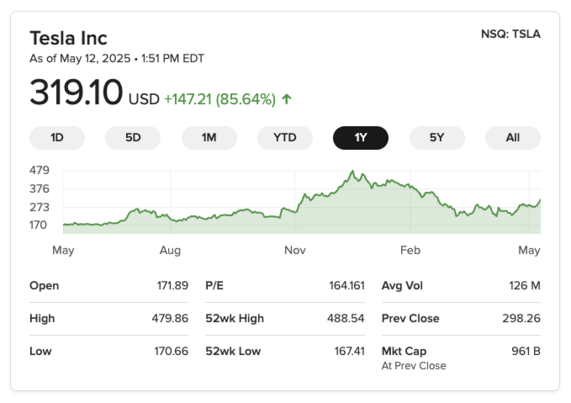Viewport: 571px width, 403px height.
Task: Click the Mkt Cap value 961 B
Action: (x=526, y=351)
